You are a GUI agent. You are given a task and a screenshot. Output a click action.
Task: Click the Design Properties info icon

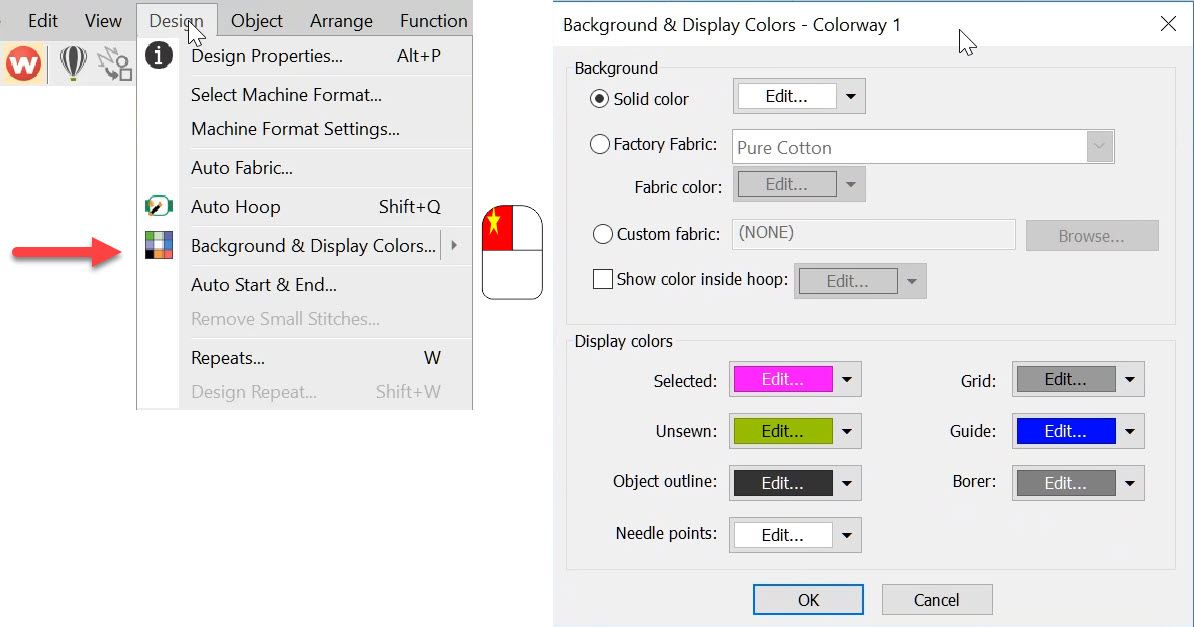tap(159, 56)
